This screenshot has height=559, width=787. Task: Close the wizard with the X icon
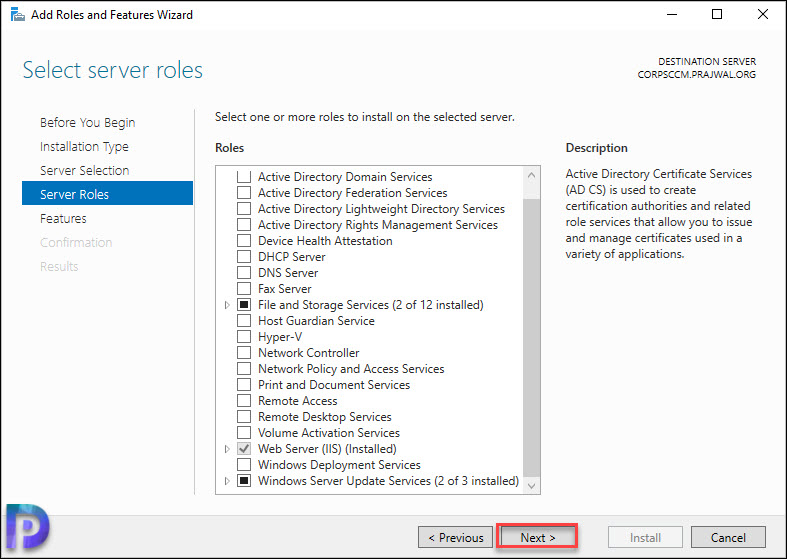point(762,14)
